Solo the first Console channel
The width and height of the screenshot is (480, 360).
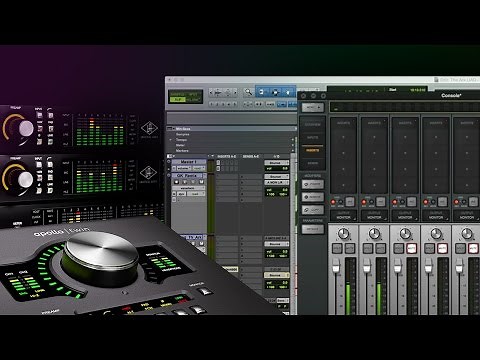[337, 248]
